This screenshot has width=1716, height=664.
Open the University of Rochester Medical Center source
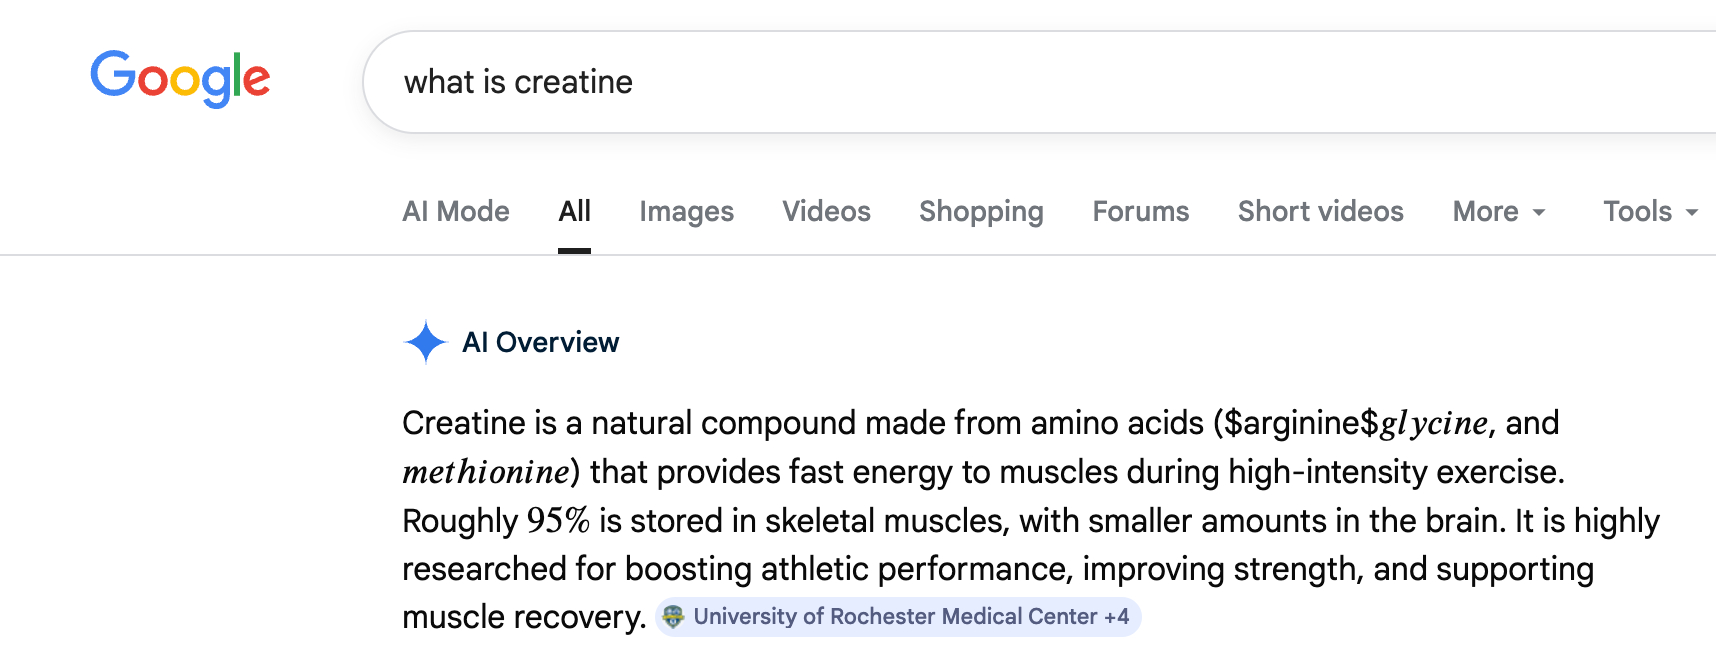(x=895, y=617)
